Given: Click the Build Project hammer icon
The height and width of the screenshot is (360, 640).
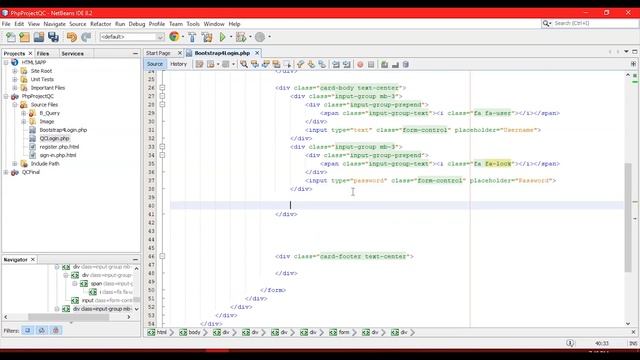Looking at the screenshot, I should click(x=192, y=37).
